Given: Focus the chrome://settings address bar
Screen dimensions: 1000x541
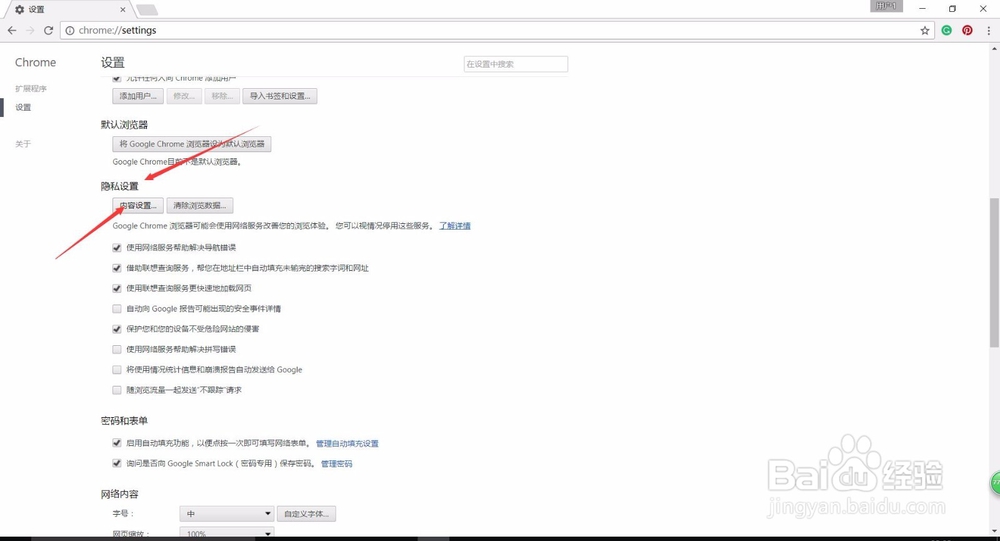Looking at the screenshot, I should 497,30.
